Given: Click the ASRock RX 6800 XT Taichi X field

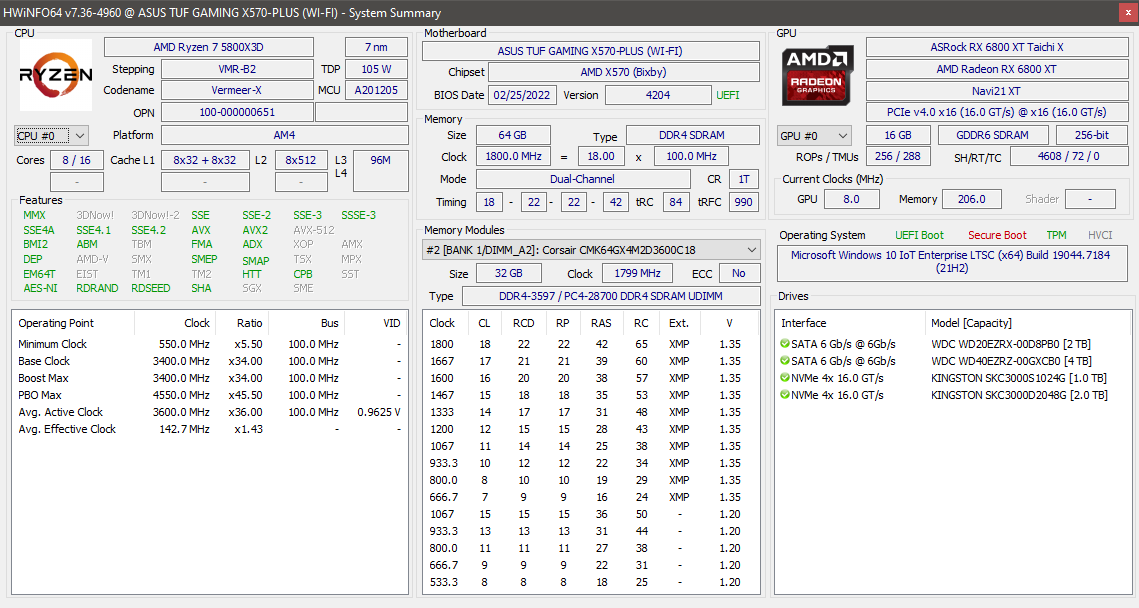Looking at the screenshot, I should click(997, 47).
